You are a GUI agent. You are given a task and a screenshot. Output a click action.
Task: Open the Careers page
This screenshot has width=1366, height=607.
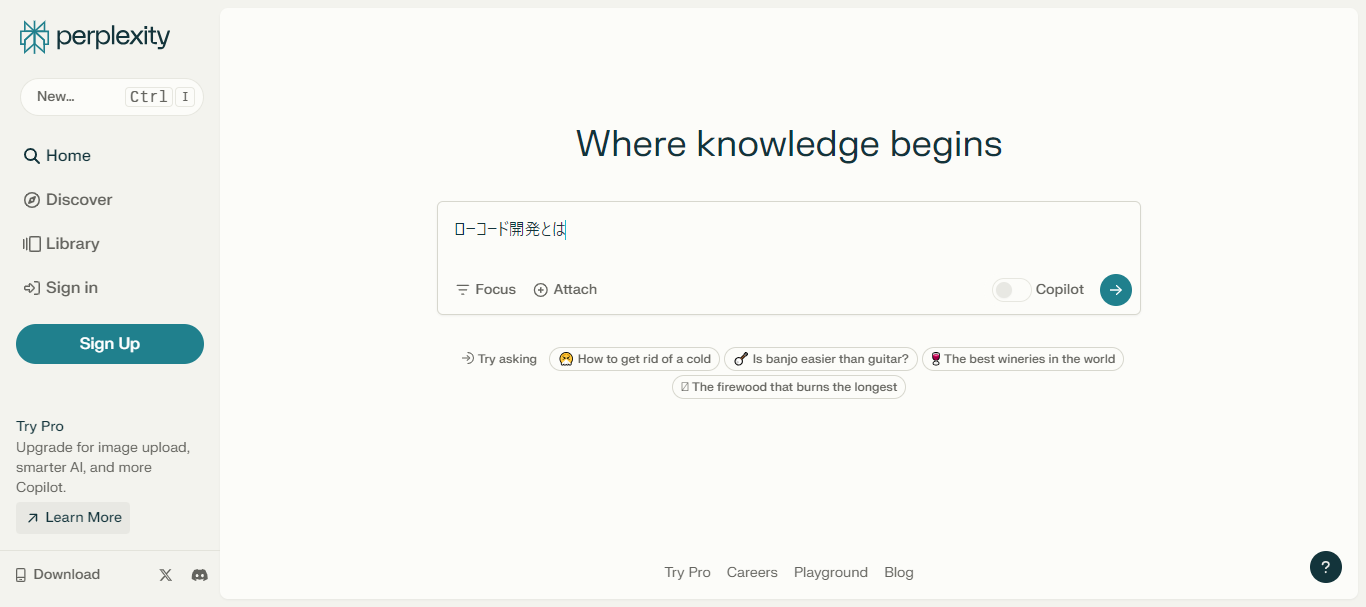pos(752,572)
